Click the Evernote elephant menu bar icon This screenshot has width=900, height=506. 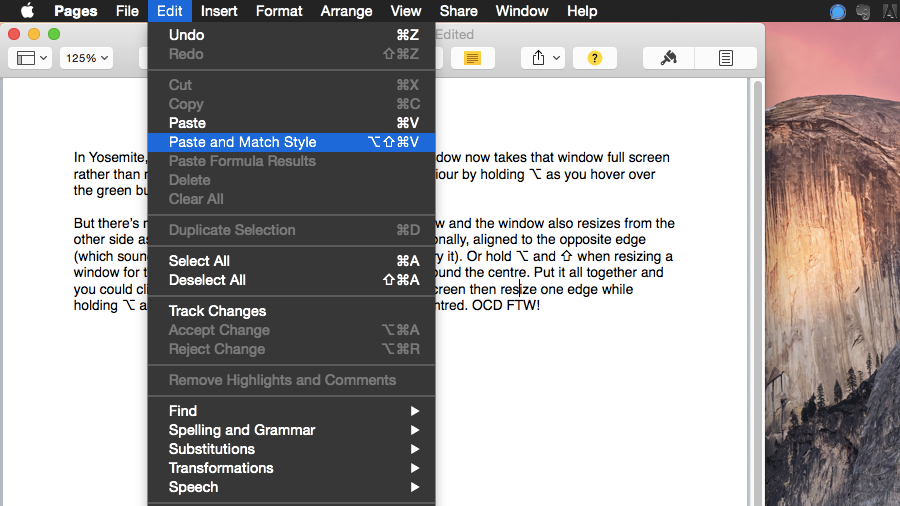pyautogui.click(x=863, y=11)
